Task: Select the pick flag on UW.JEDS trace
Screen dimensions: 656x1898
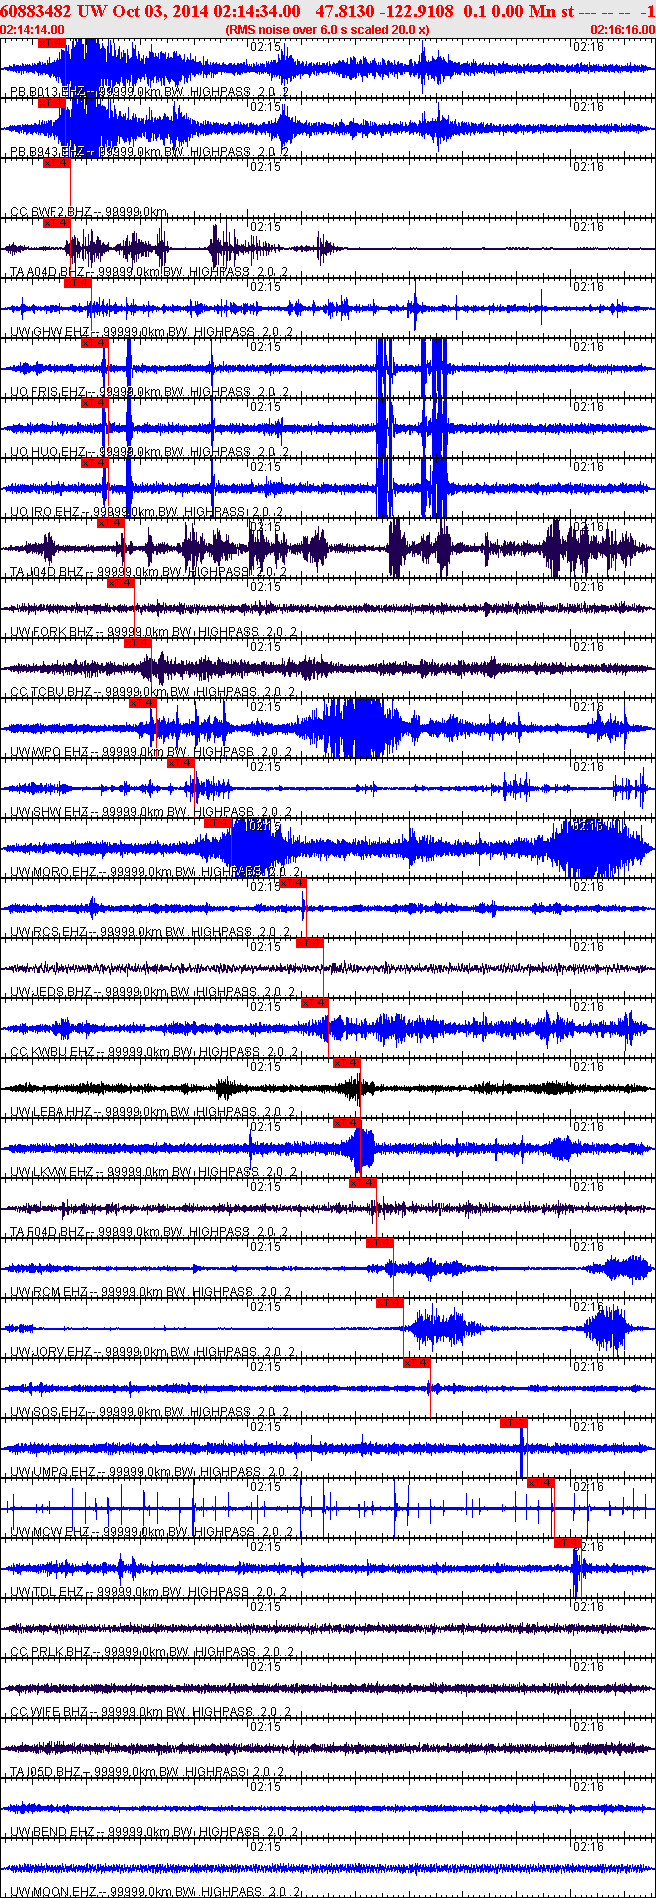Action: coord(310,943)
